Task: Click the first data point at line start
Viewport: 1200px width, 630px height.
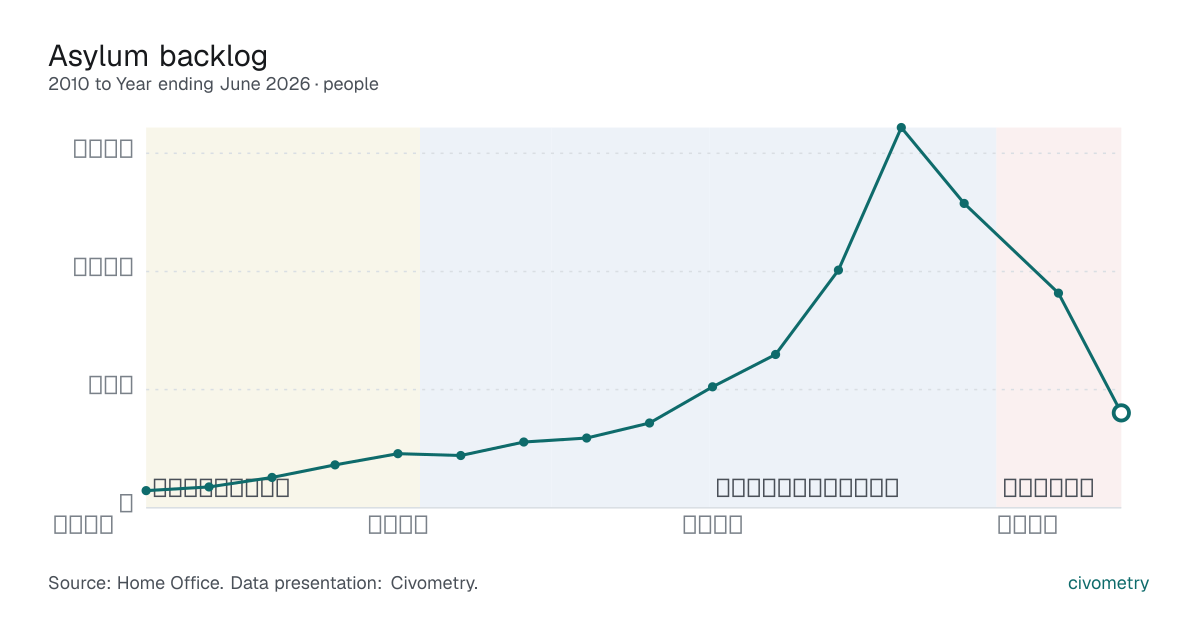Action: tap(146, 491)
